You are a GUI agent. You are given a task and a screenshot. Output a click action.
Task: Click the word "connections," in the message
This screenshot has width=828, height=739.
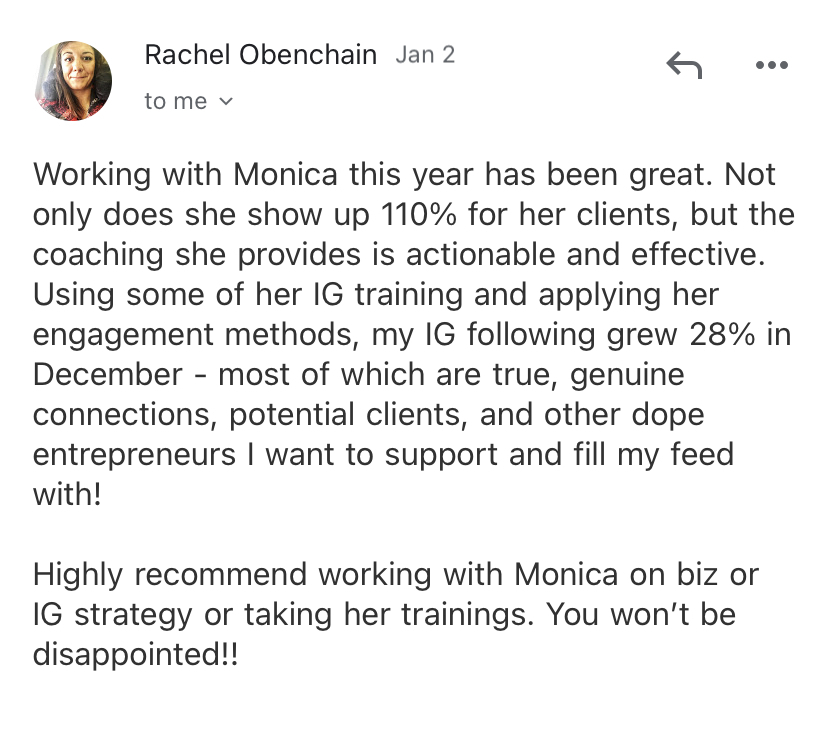(125, 415)
